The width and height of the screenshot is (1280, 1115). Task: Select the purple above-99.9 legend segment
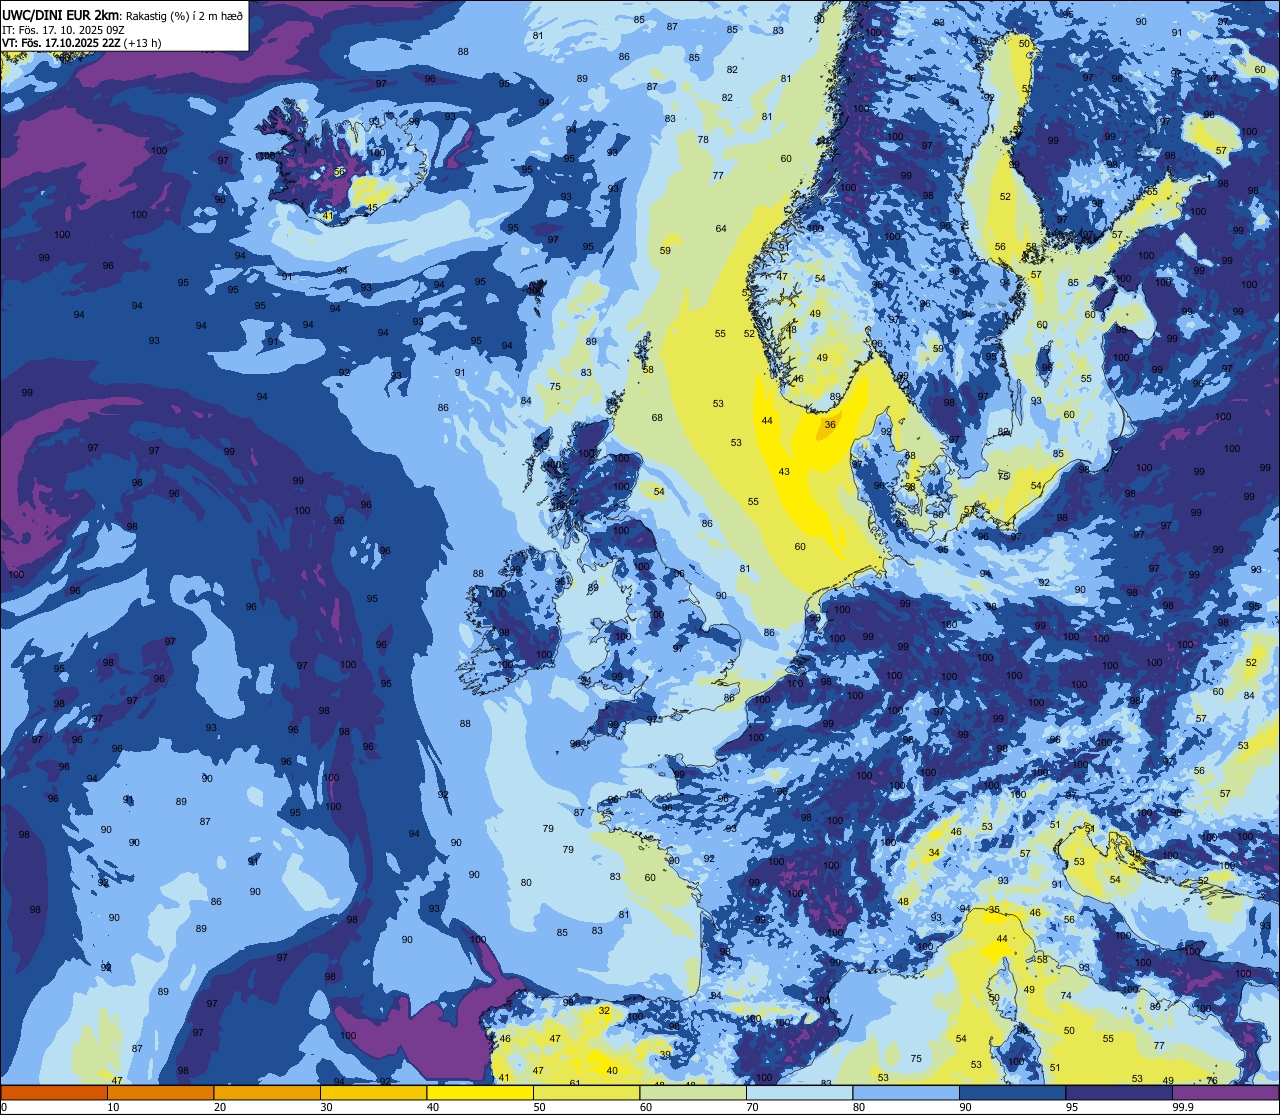(x=1225, y=1093)
